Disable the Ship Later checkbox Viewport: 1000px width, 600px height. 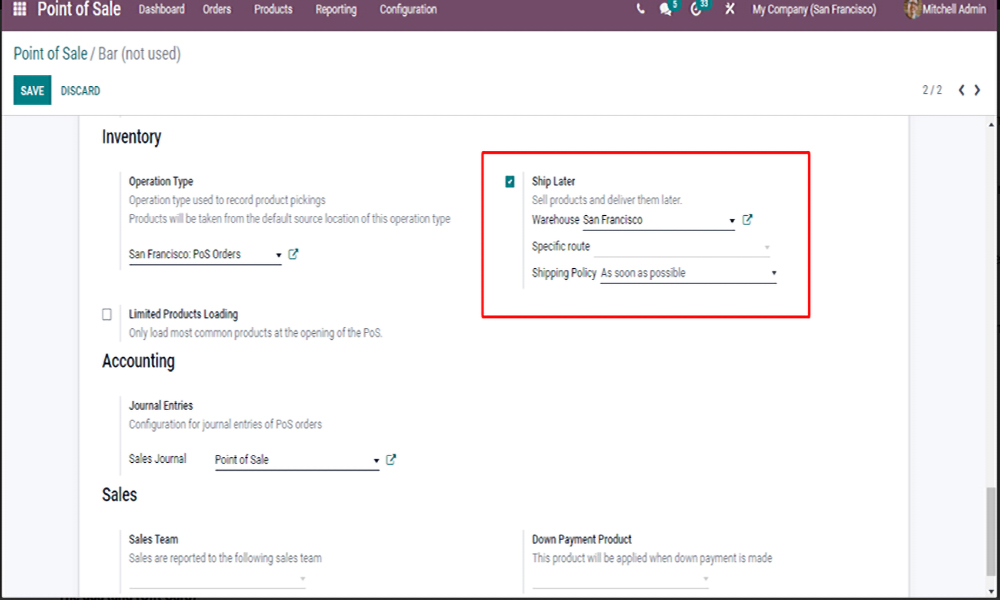pyautogui.click(x=510, y=181)
